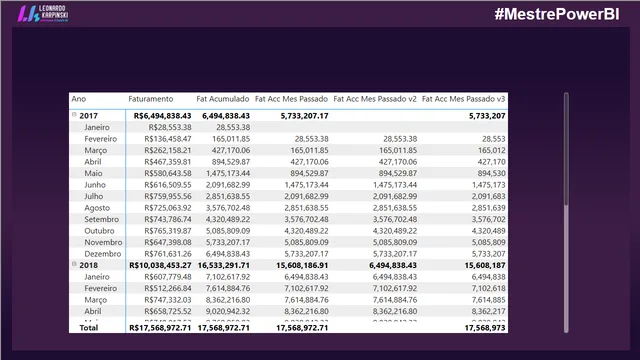Select the Novembro row label
640x360 pixels.
[103, 242]
